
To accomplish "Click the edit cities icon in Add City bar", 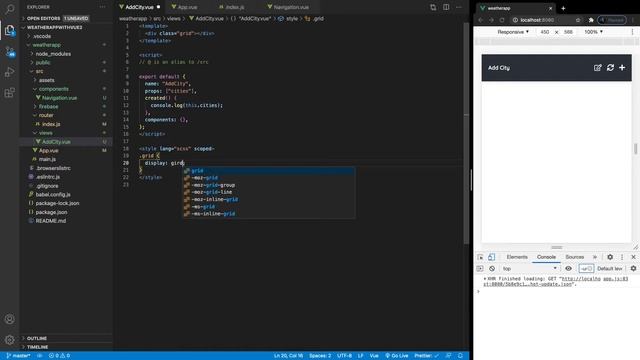I will (598, 68).
